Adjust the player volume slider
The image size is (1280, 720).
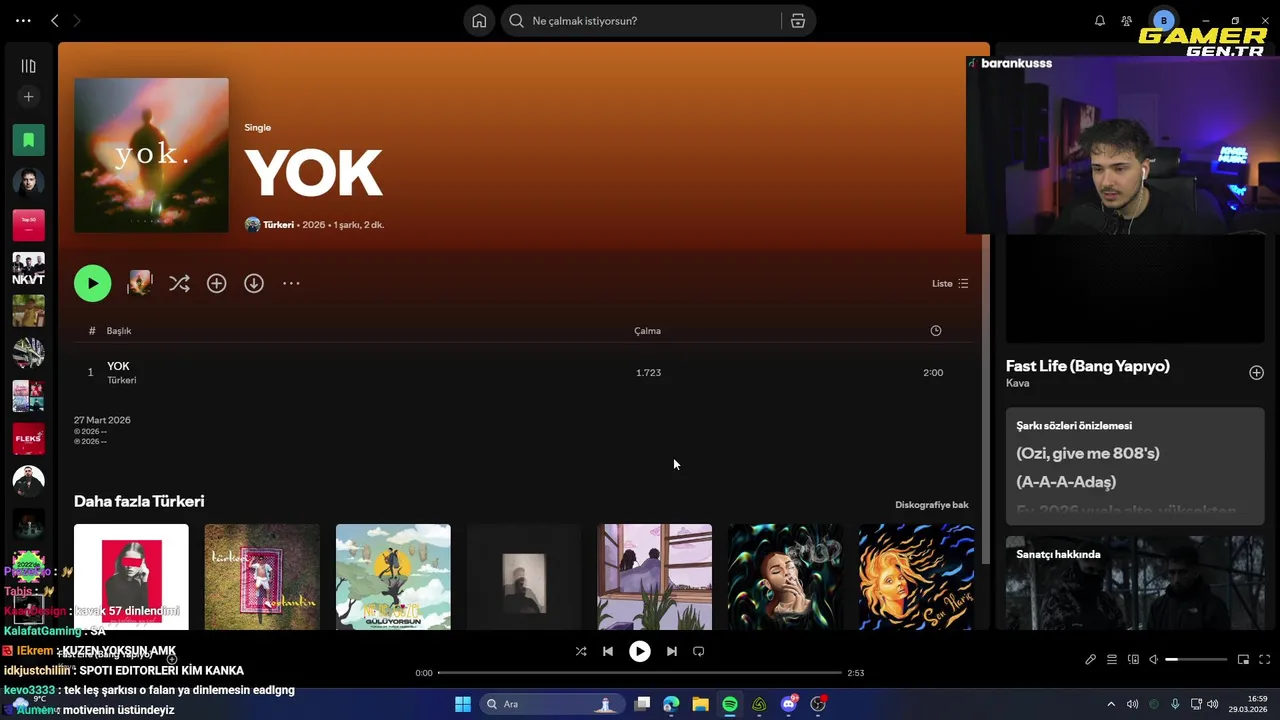click(x=1196, y=660)
